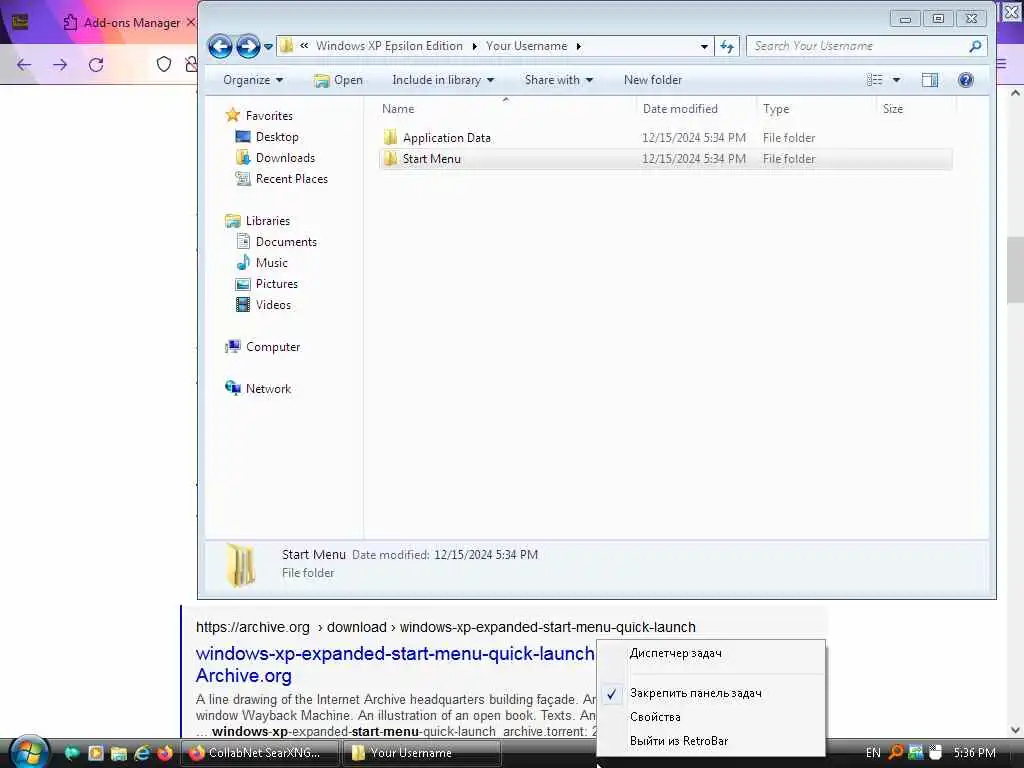Image resolution: width=1024 pixels, height=768 pixels.
Task: Click orange magnifier tray icon
Action: pos(896,752)
